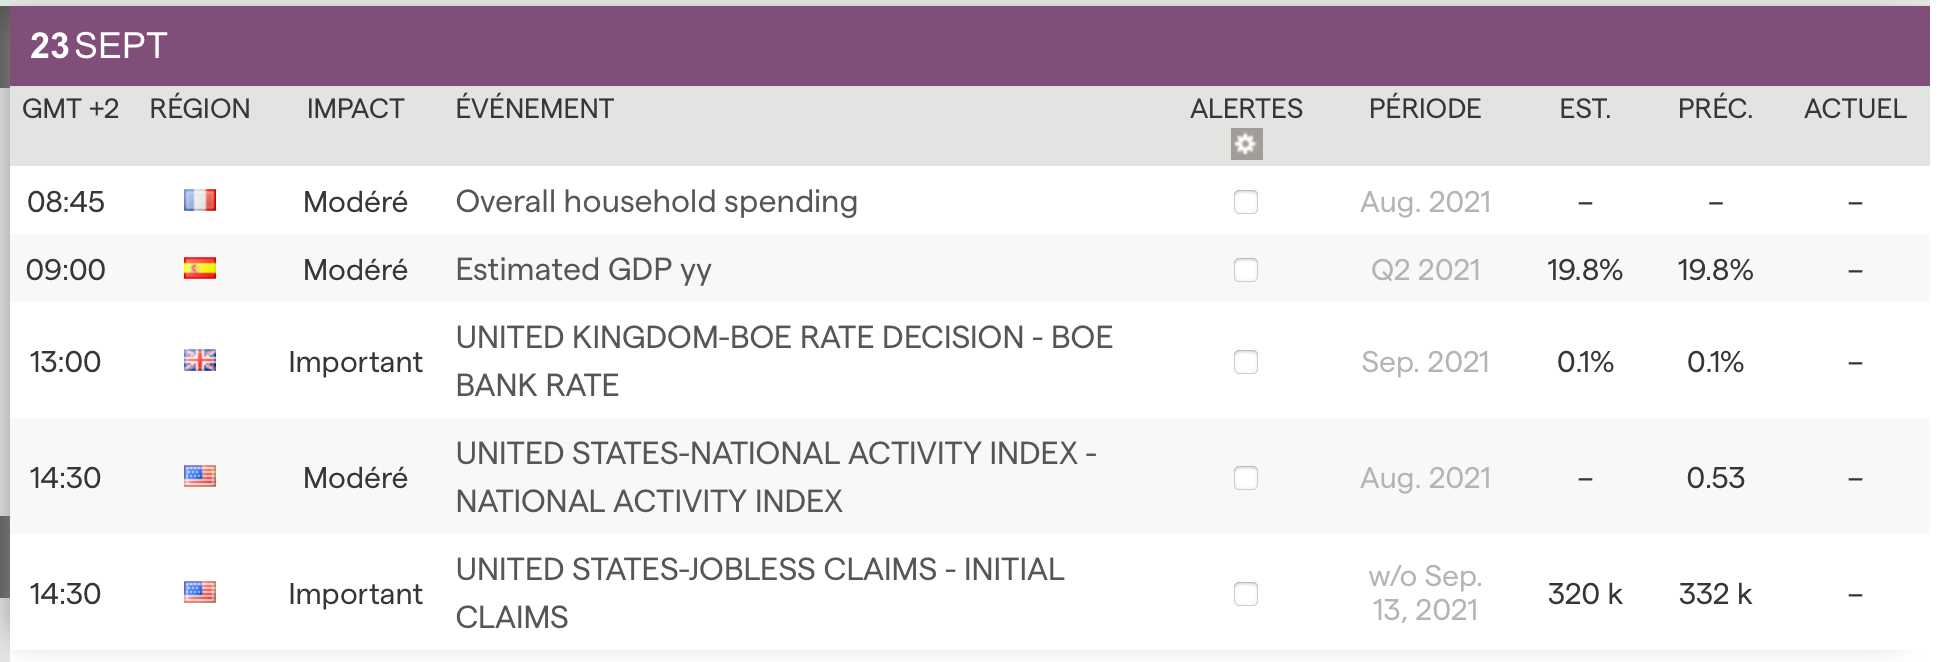Screen dimensions: 1938x662
Task: Click the United Kingdom flag icon
Action: click(200, 361)
